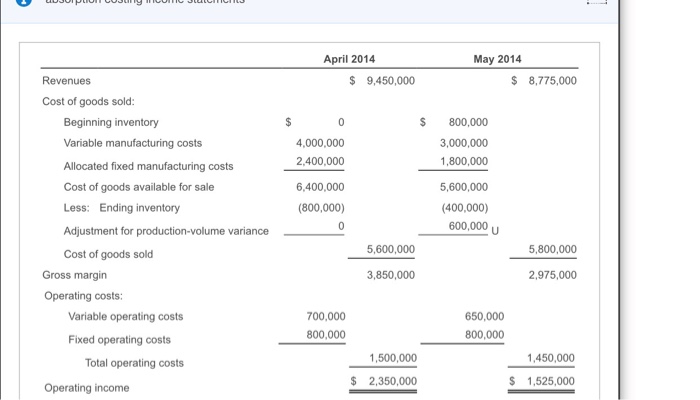
Task: Select April revenues value 9,450,000
Action: (391, 81)
